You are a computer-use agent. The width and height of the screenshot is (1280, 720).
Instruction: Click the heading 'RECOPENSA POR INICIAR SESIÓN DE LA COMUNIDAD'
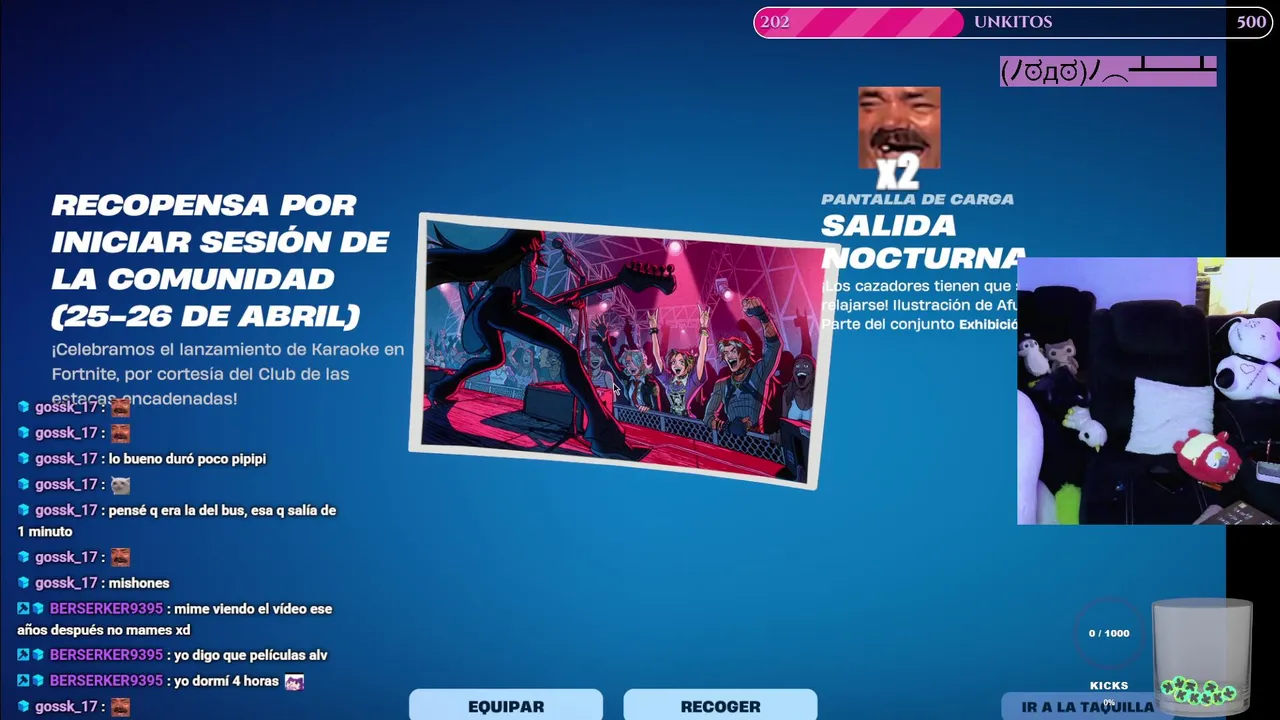[220, 260]
